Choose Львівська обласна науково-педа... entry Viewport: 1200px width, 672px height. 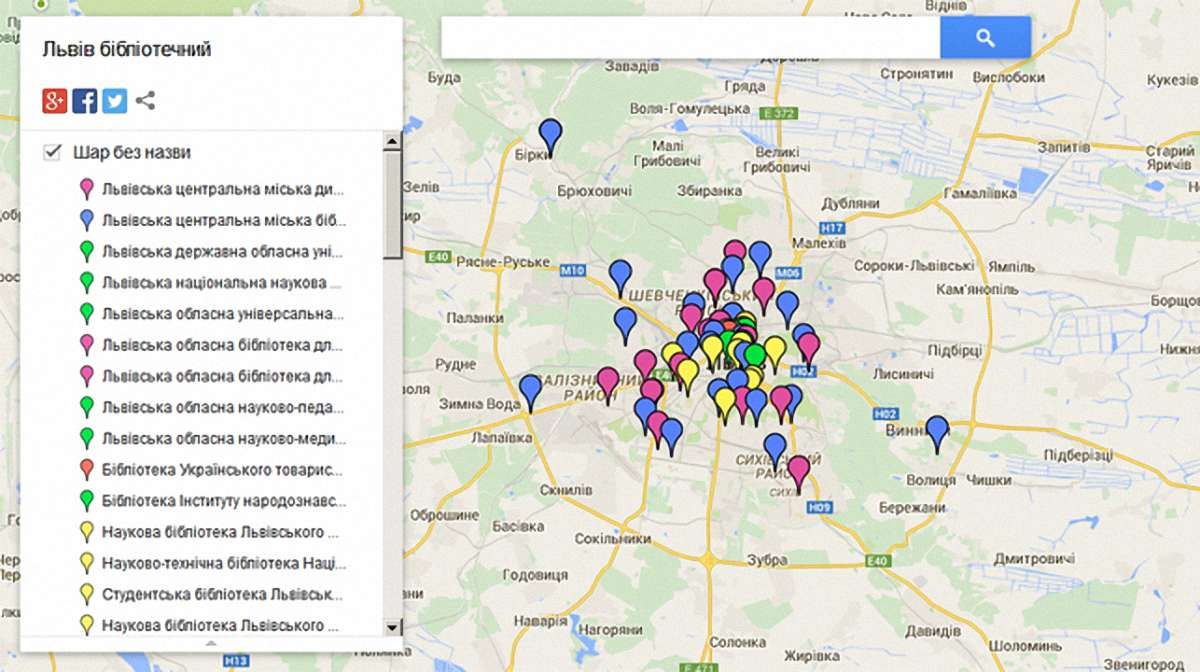click(212, 407)
